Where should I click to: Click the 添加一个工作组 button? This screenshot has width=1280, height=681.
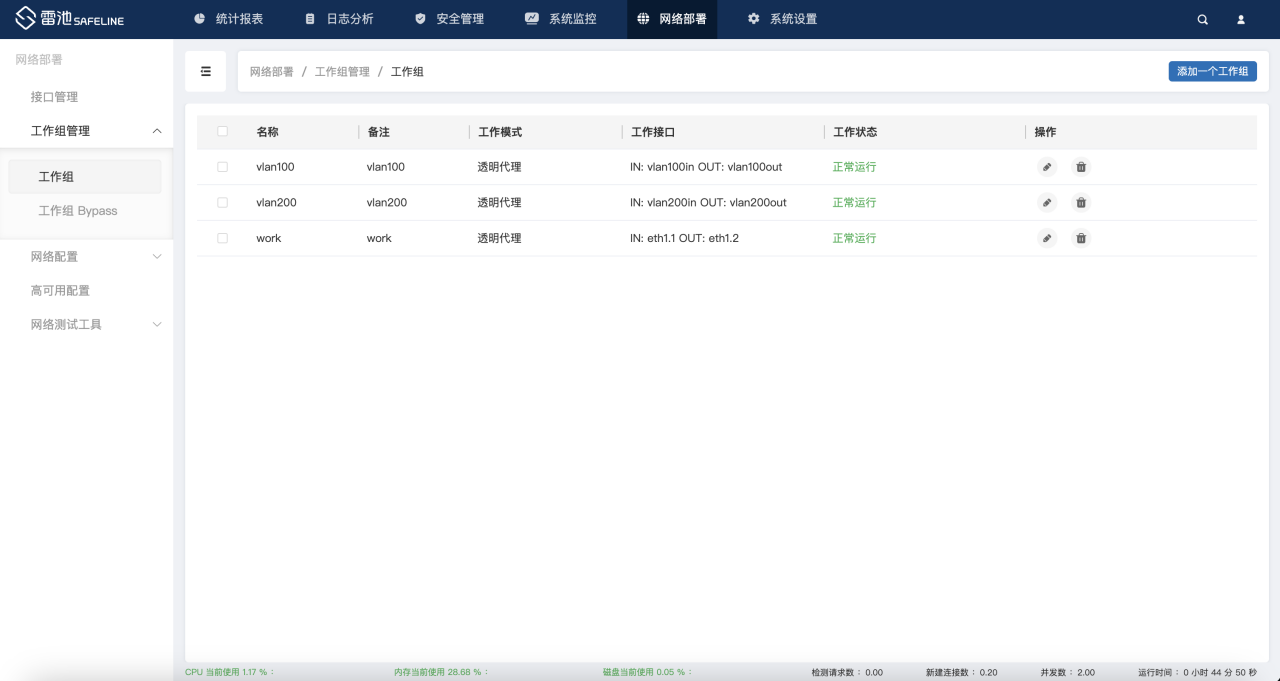[x=1212, y=72]
